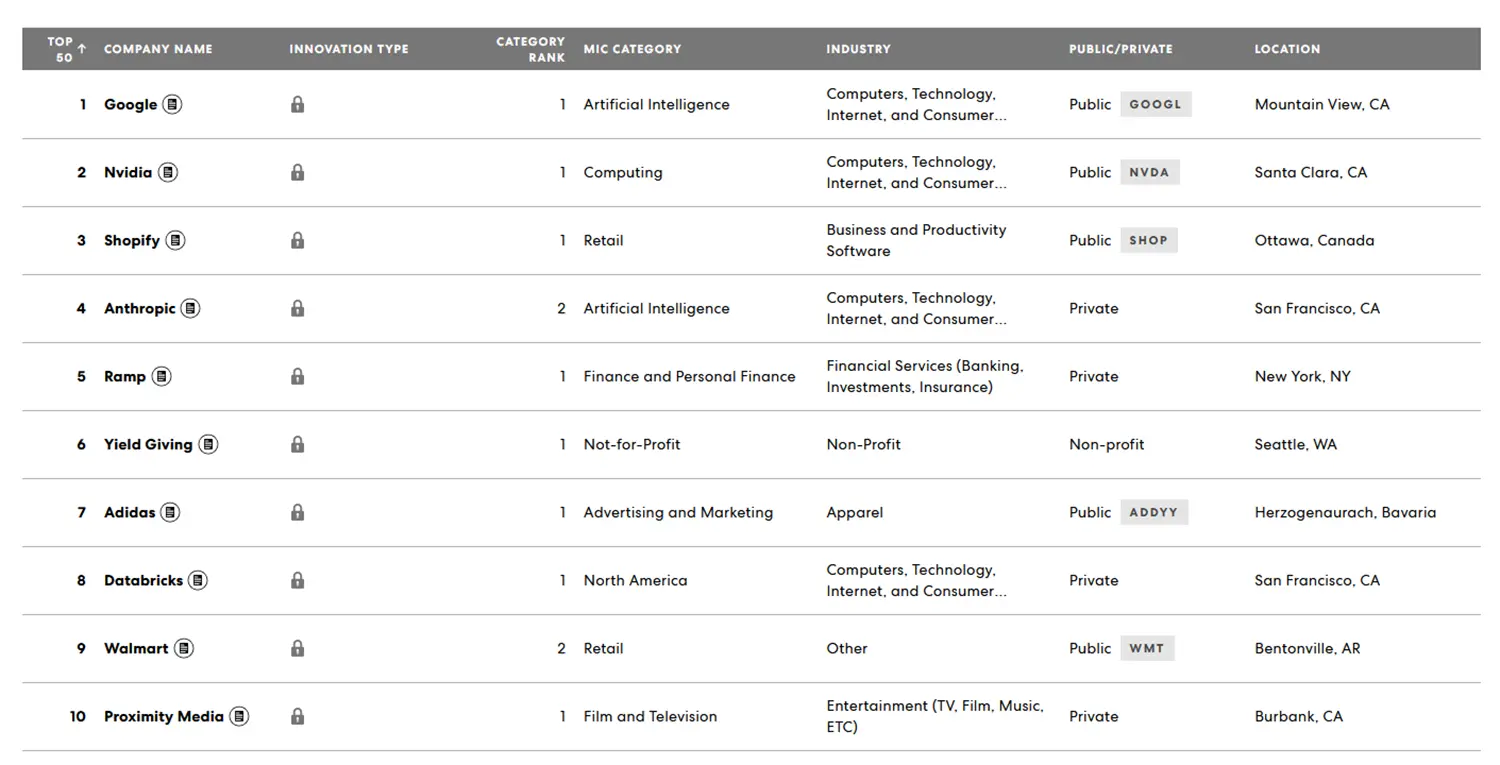Sort the table by Category Rank header
The width and height of the screenshot is (1500, 765).
[x=530, y=49]
